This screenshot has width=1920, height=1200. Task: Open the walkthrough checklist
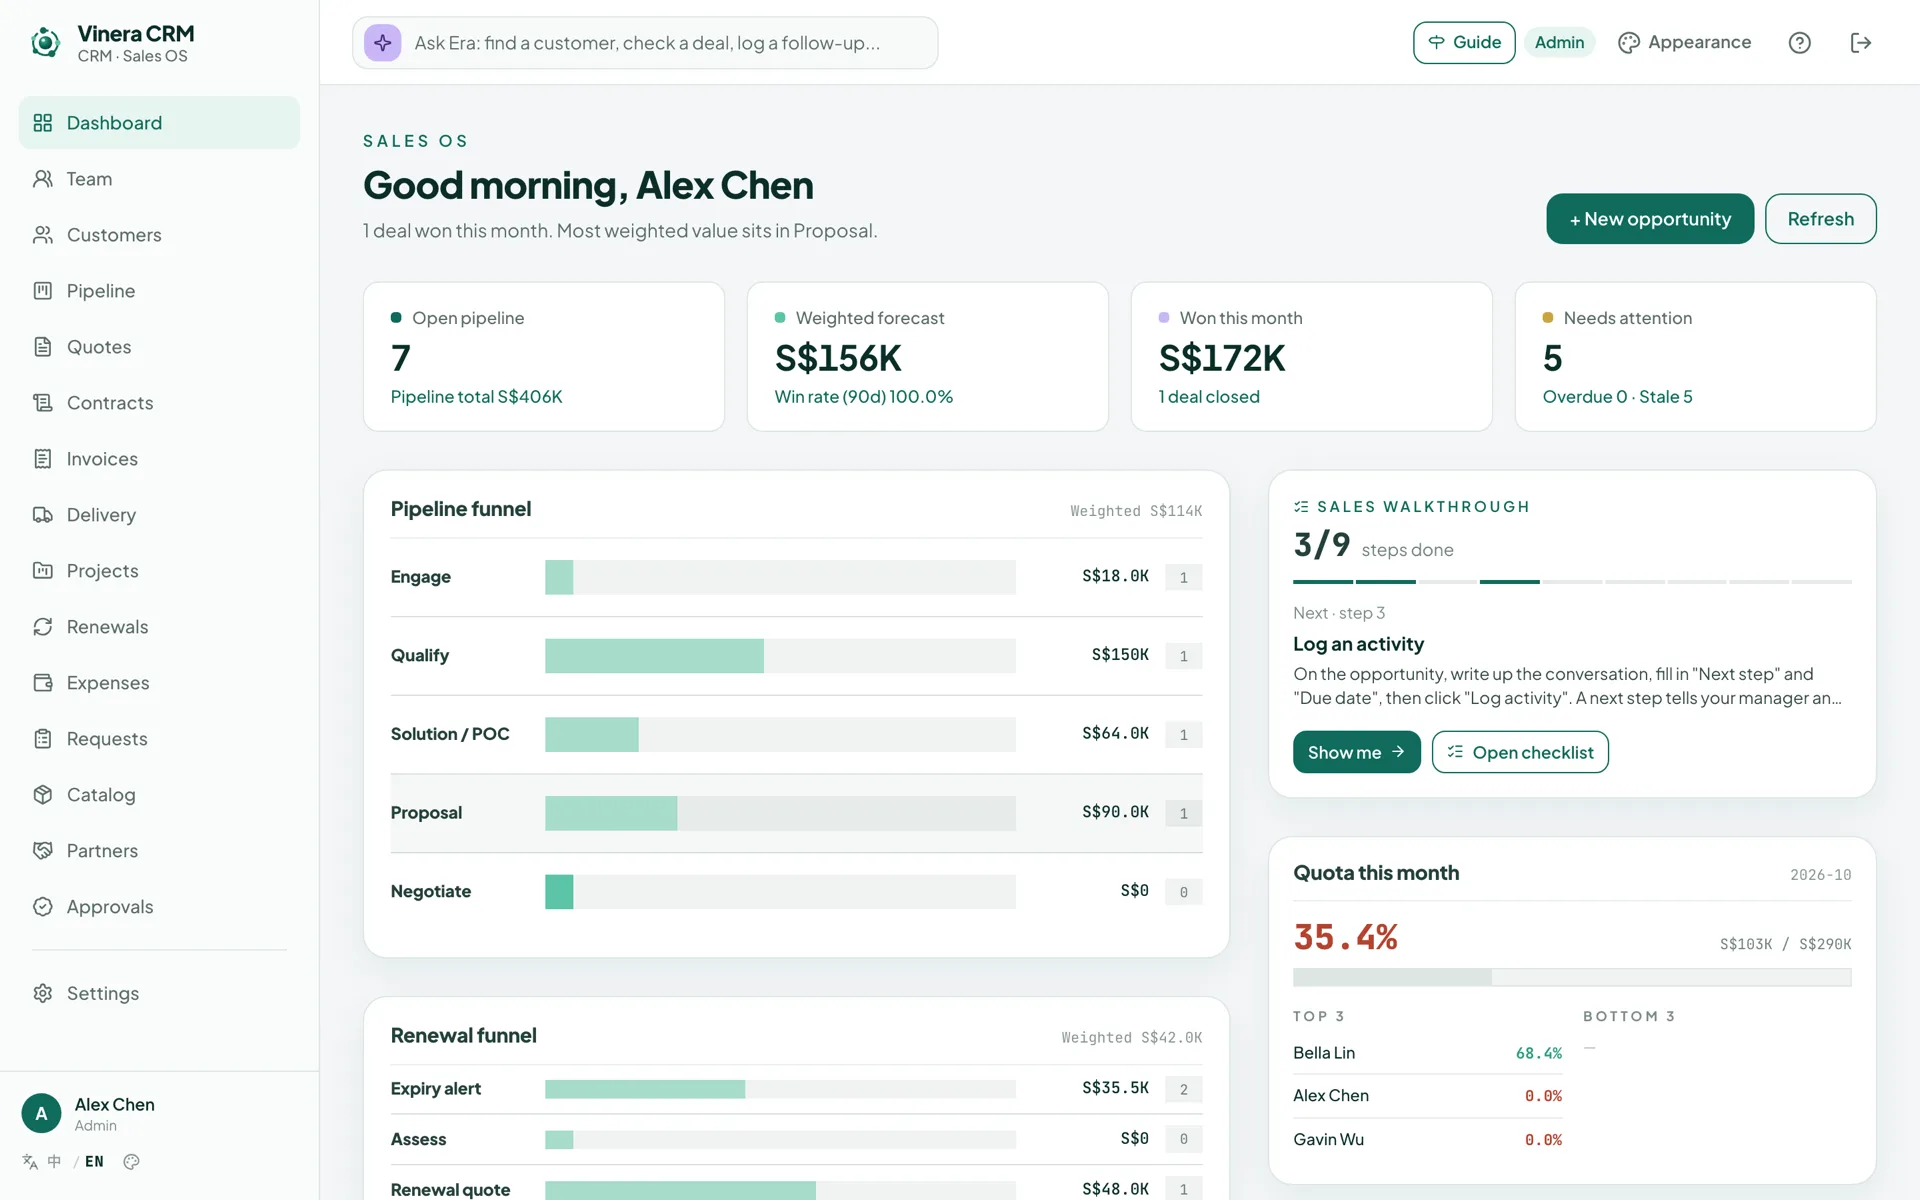pyautogui.click(x=1520, y=752)
